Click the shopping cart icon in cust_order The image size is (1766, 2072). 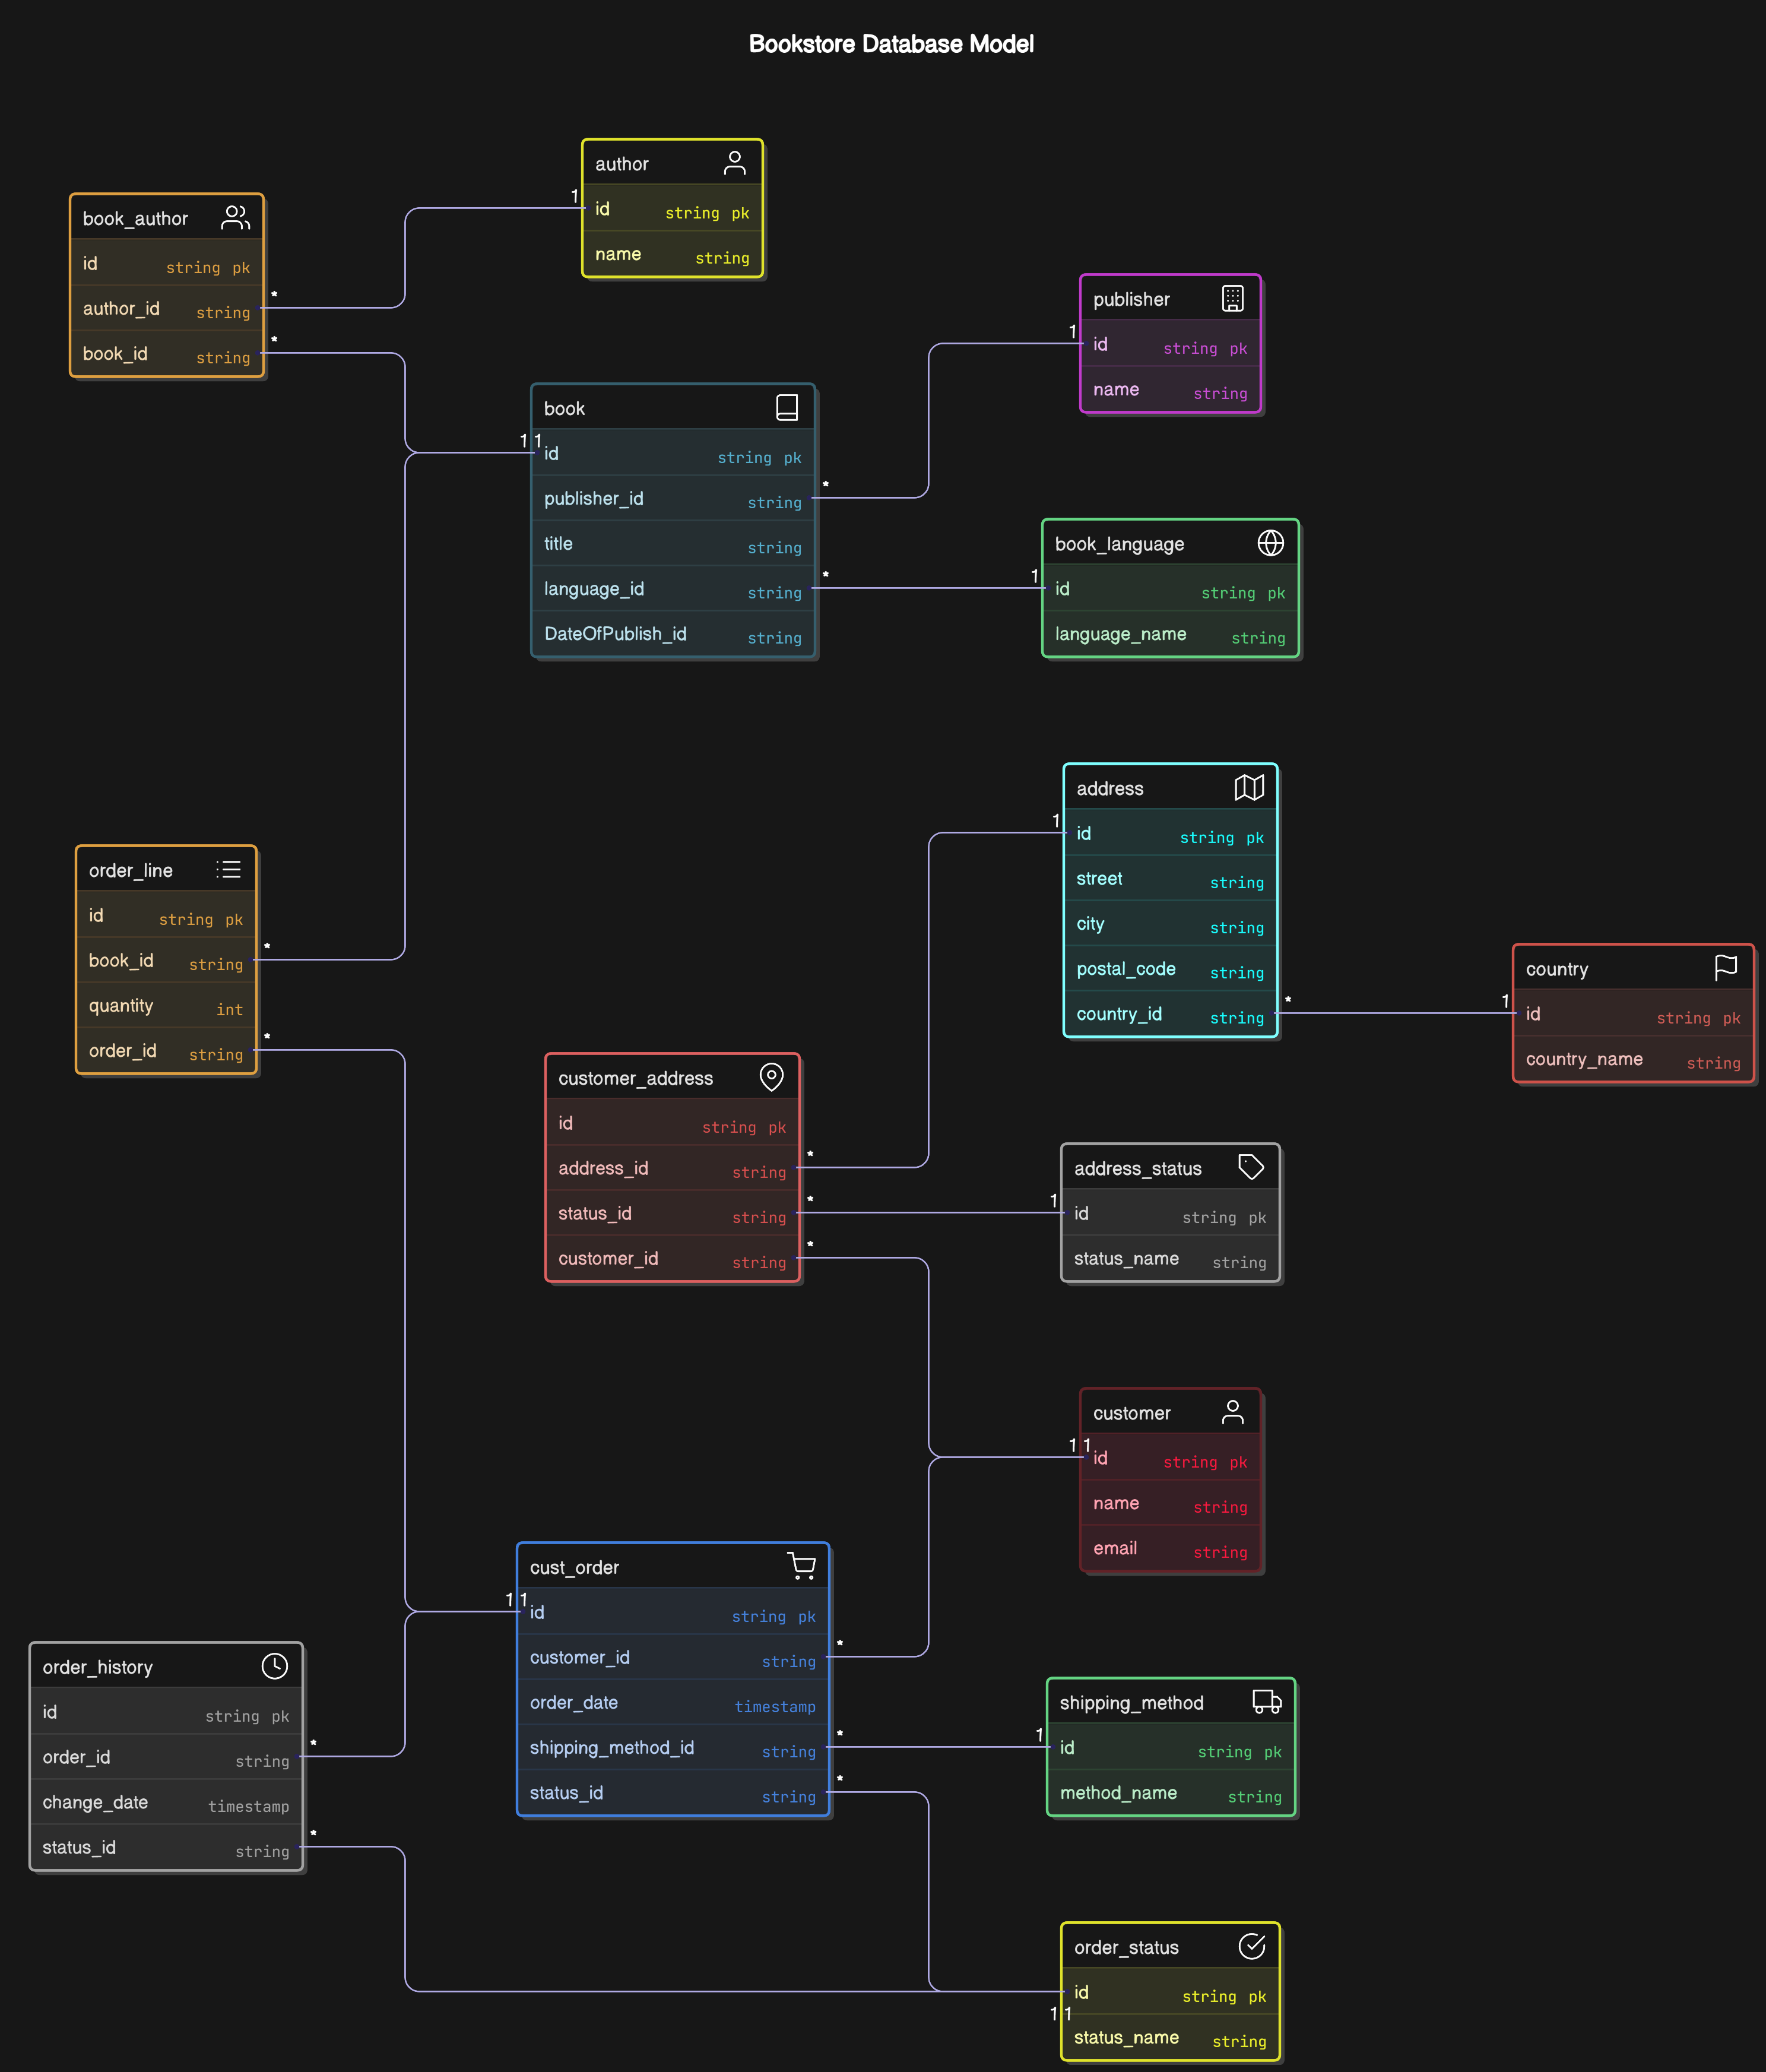[801, 1566]
